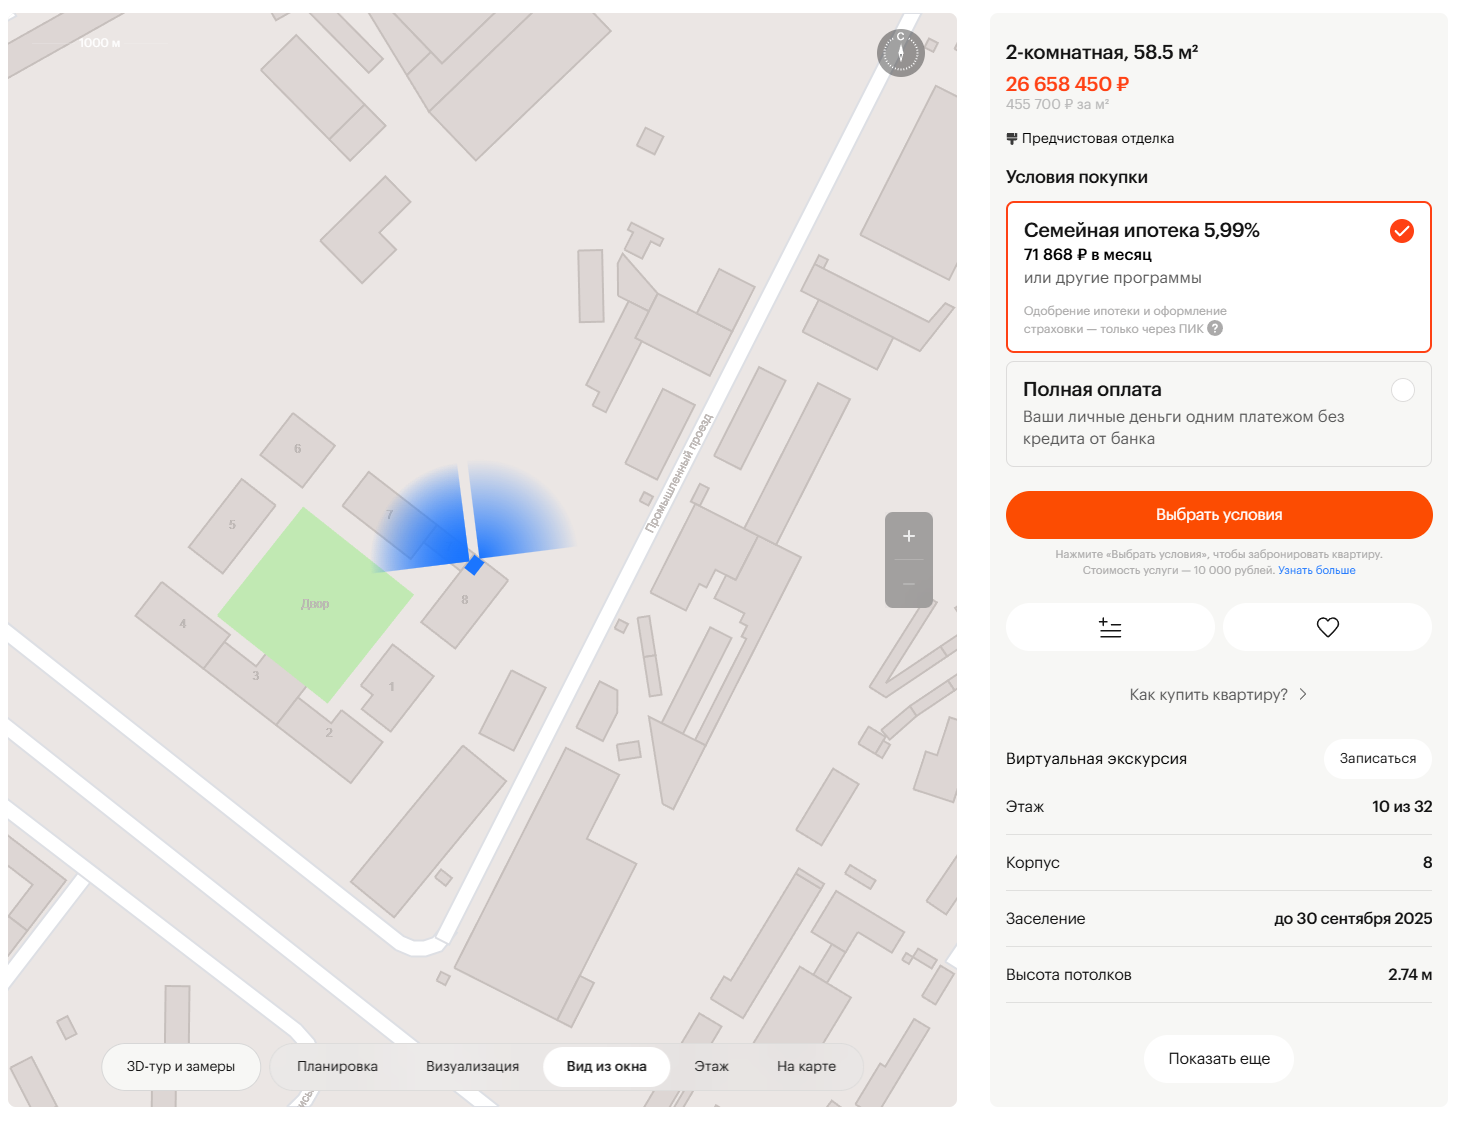Show the На карте tab

pos(806,1067)
